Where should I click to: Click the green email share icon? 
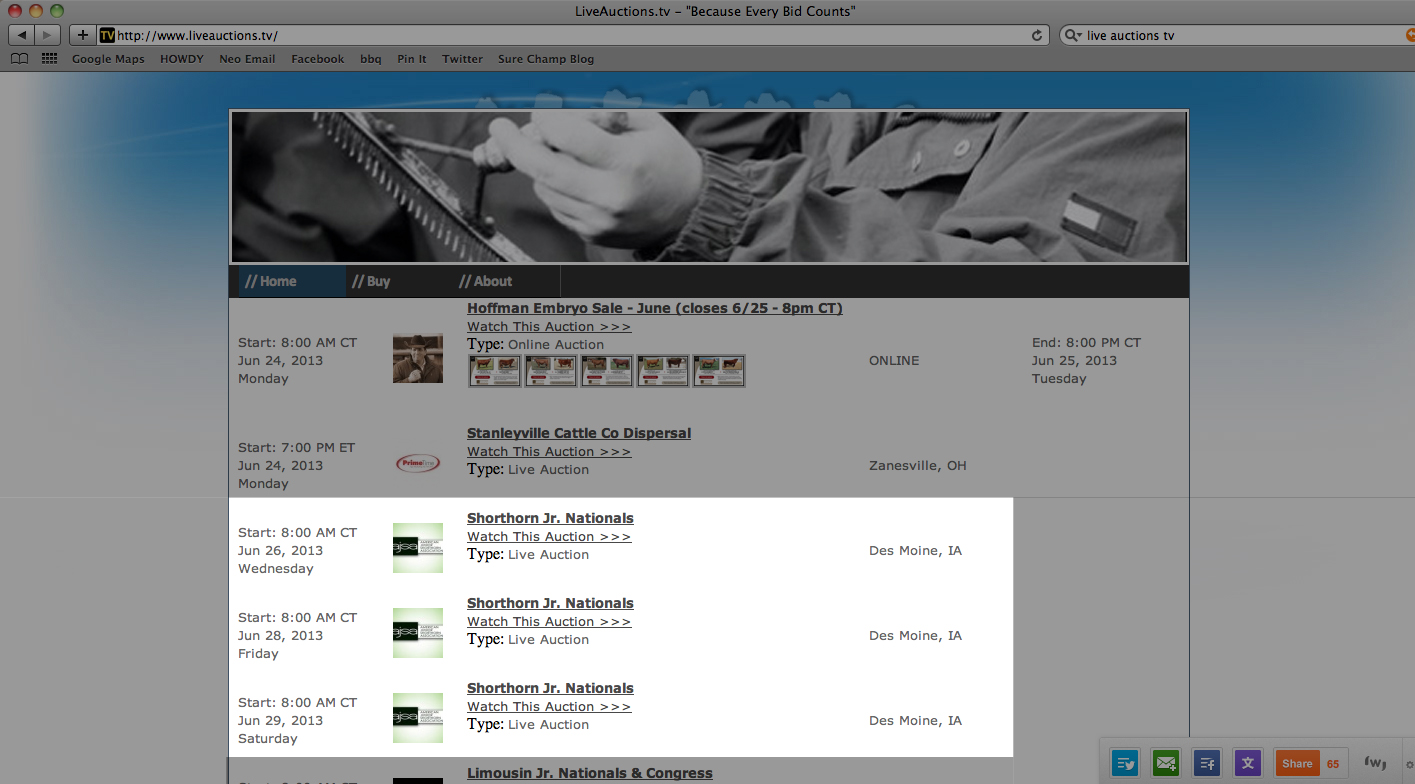(x=1166, y=763)
